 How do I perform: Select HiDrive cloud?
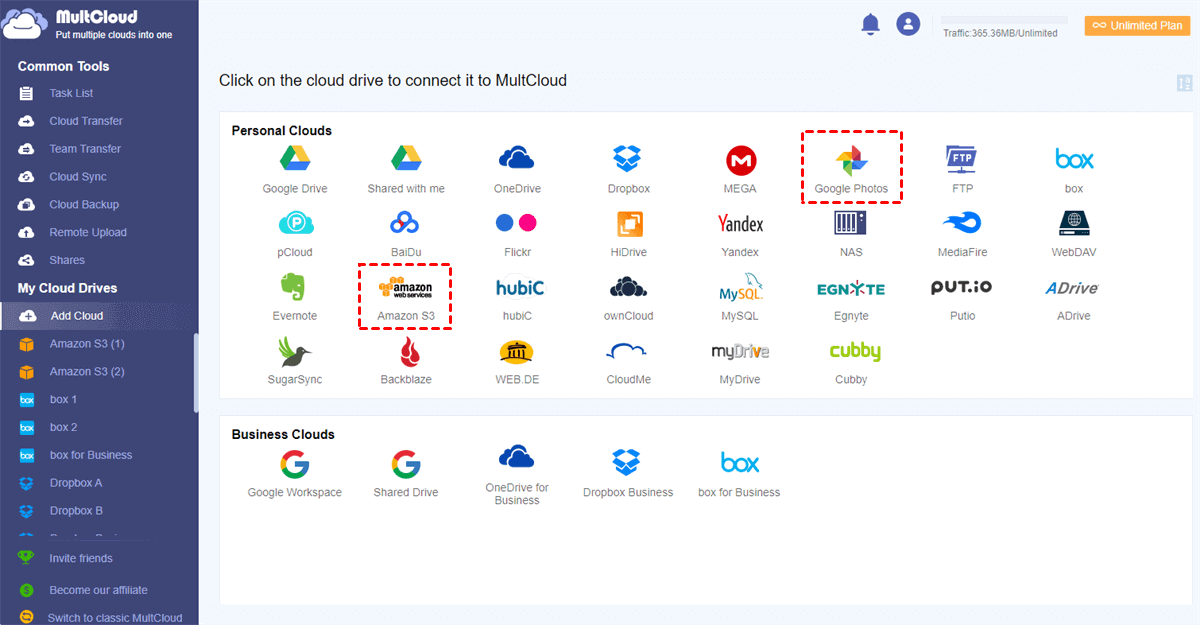(628, 232)
